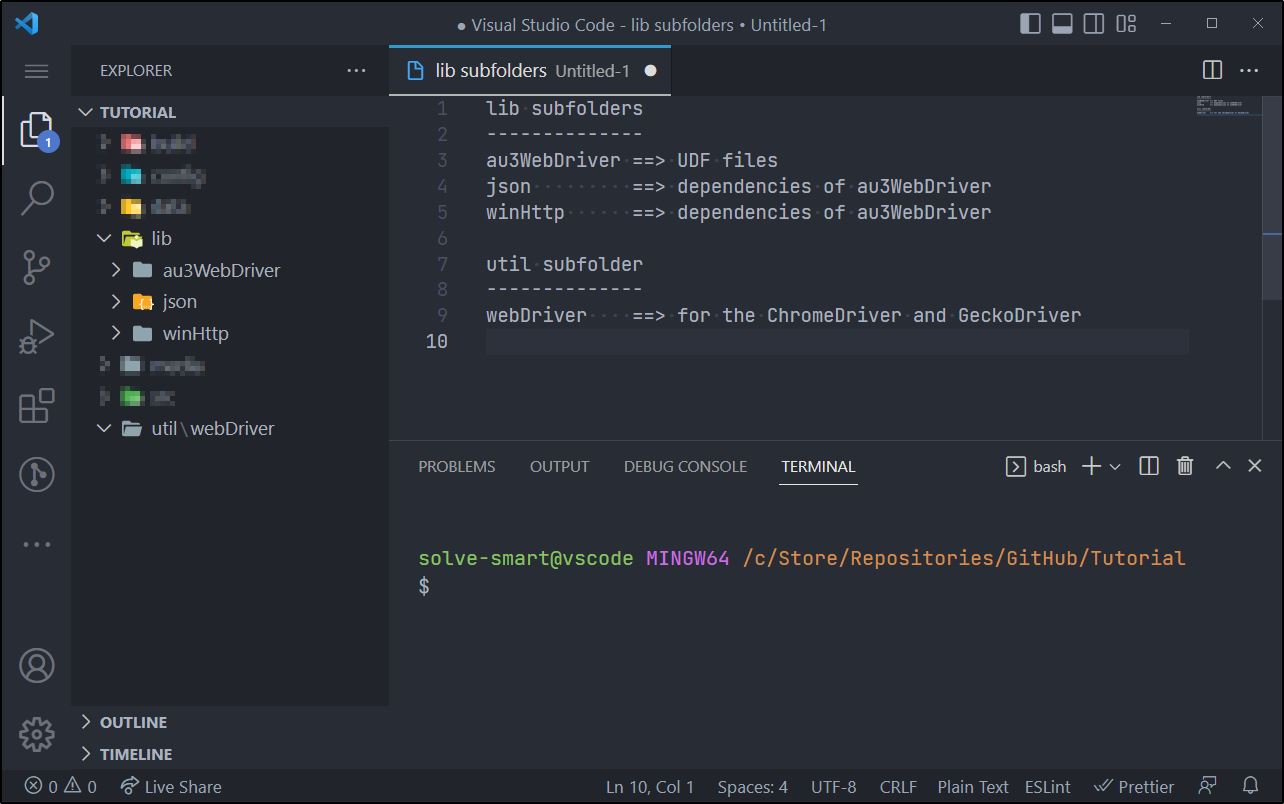Click Live Share in the status bar
The height and width of the screenshot is (804, 1284).
pyautogui.click(x=171, y=787)
